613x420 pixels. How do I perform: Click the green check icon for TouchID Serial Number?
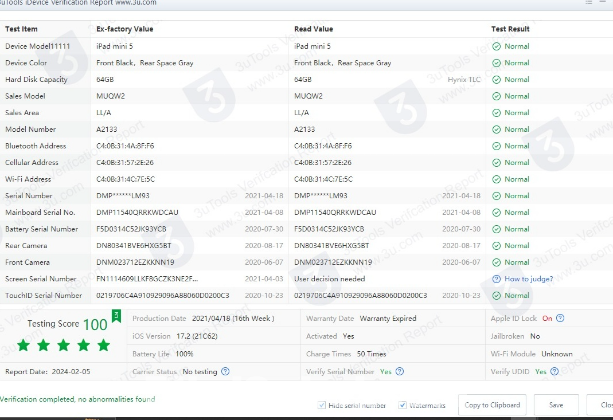(x=496, y=296)
